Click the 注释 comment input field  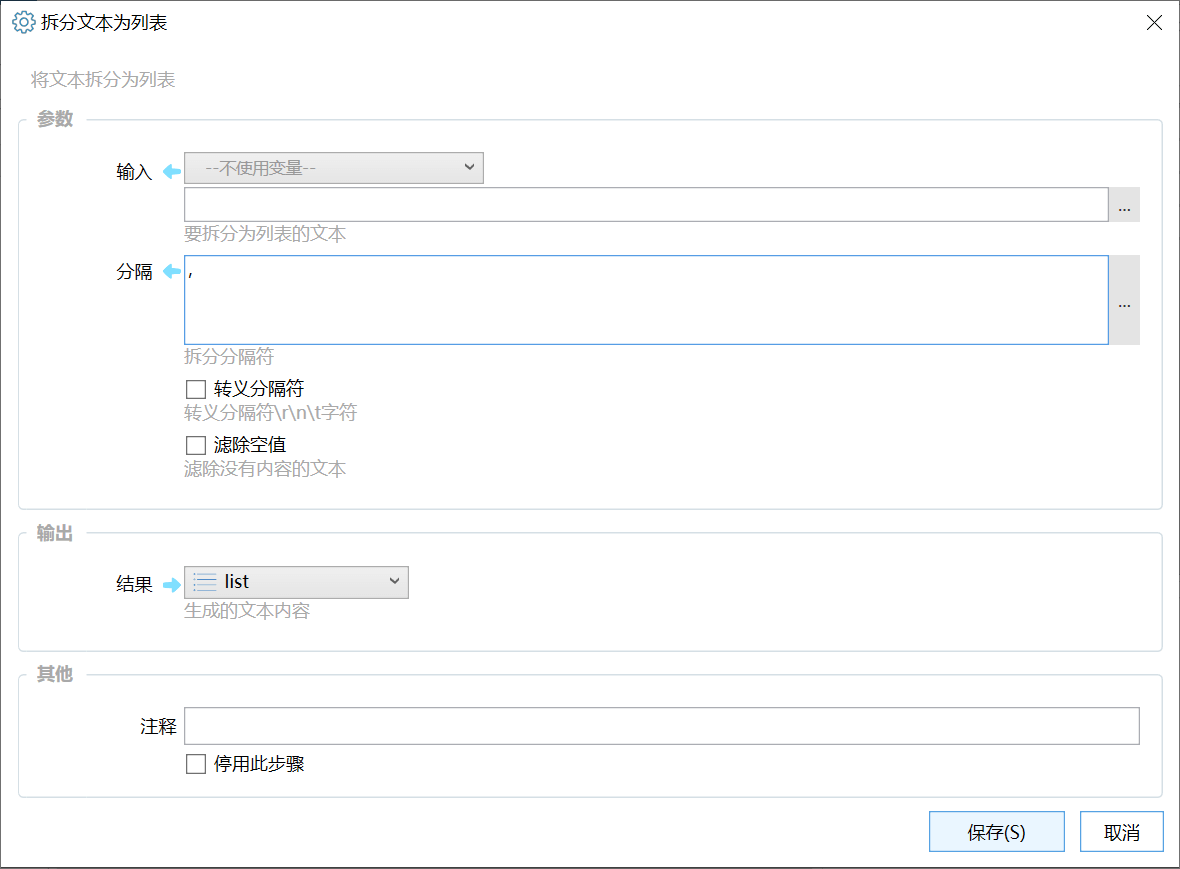[x=661, y=726]
